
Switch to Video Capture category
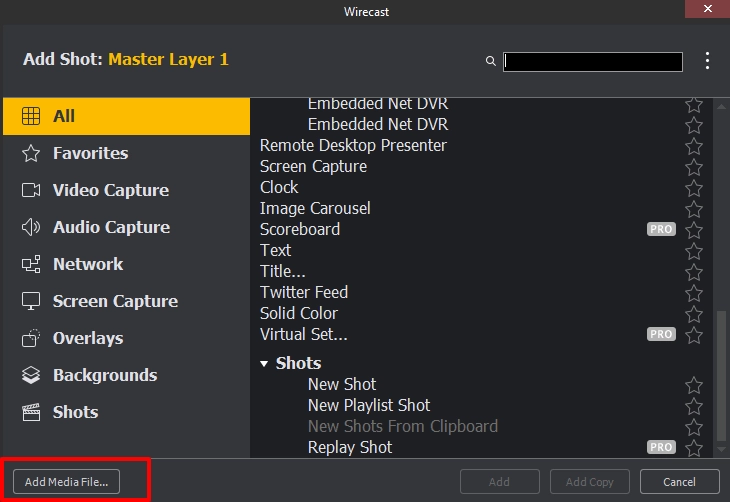point(126,190)
